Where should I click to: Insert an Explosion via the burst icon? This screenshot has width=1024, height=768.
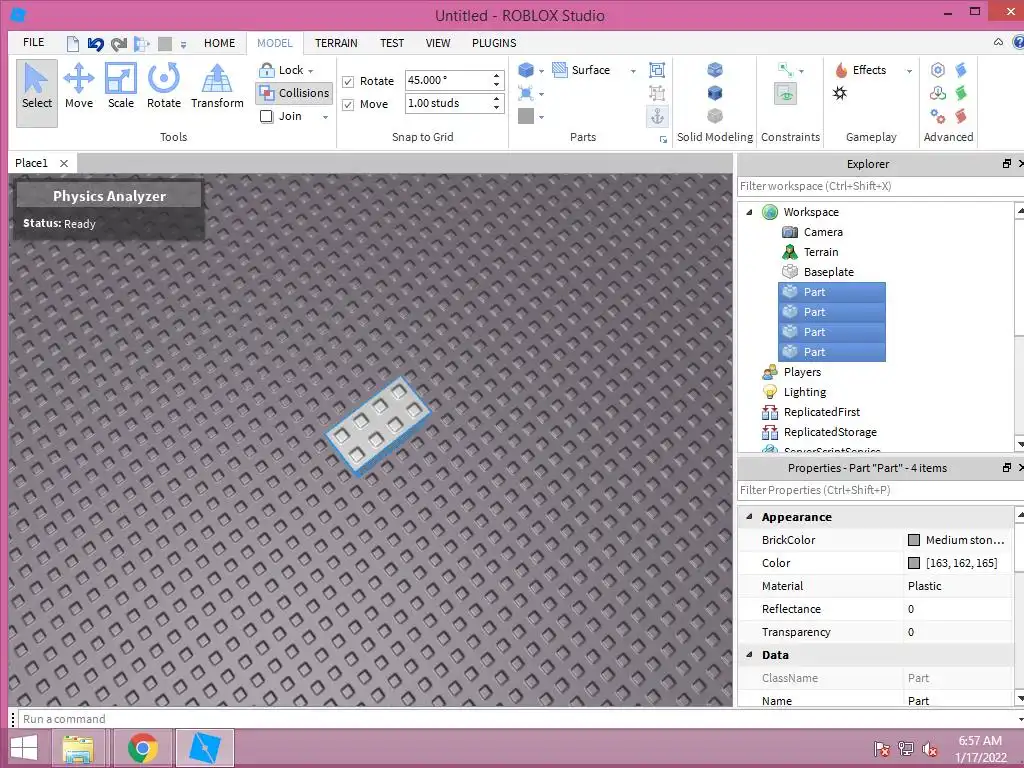click(840, 93)
